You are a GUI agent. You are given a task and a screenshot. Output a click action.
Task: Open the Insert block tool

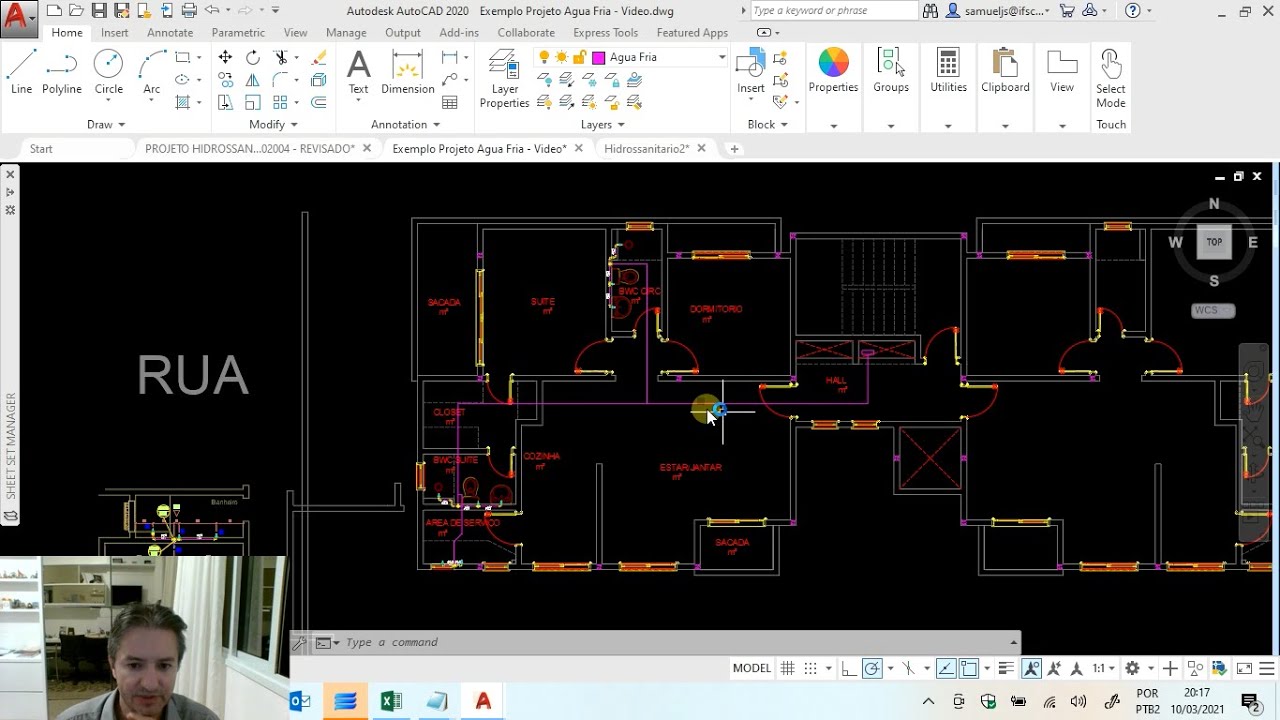coord(751,71)
